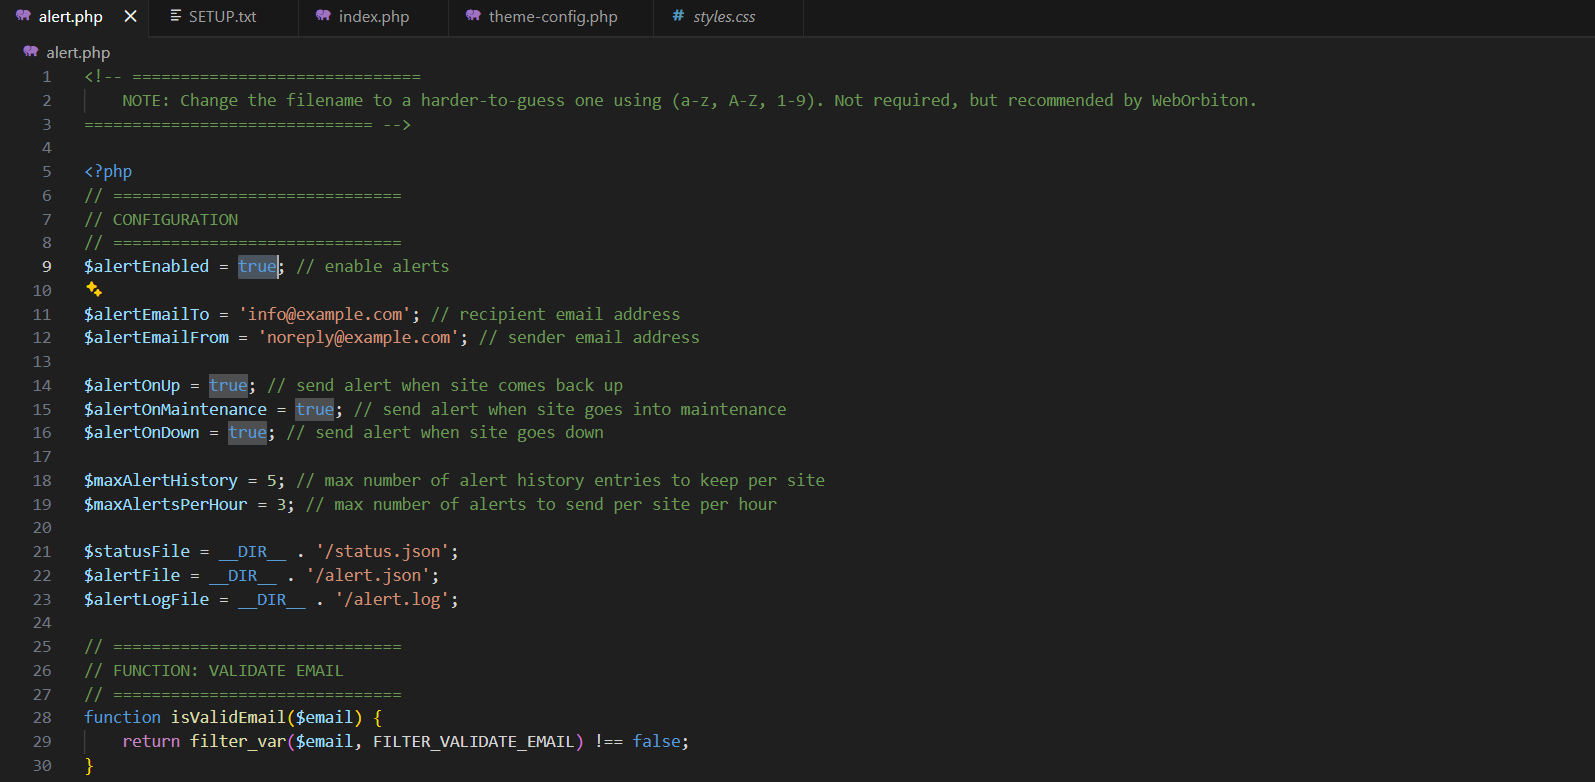Select the styles.css tab label
The width and height of the screenshot is (1595, 782).
724,17
